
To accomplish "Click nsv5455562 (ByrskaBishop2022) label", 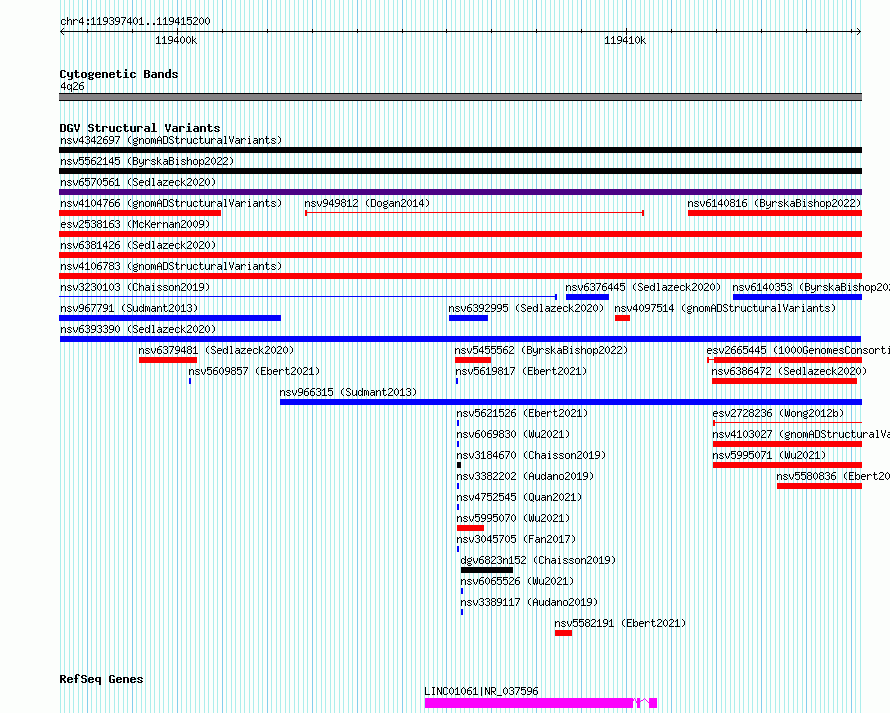I will [541, 350].
